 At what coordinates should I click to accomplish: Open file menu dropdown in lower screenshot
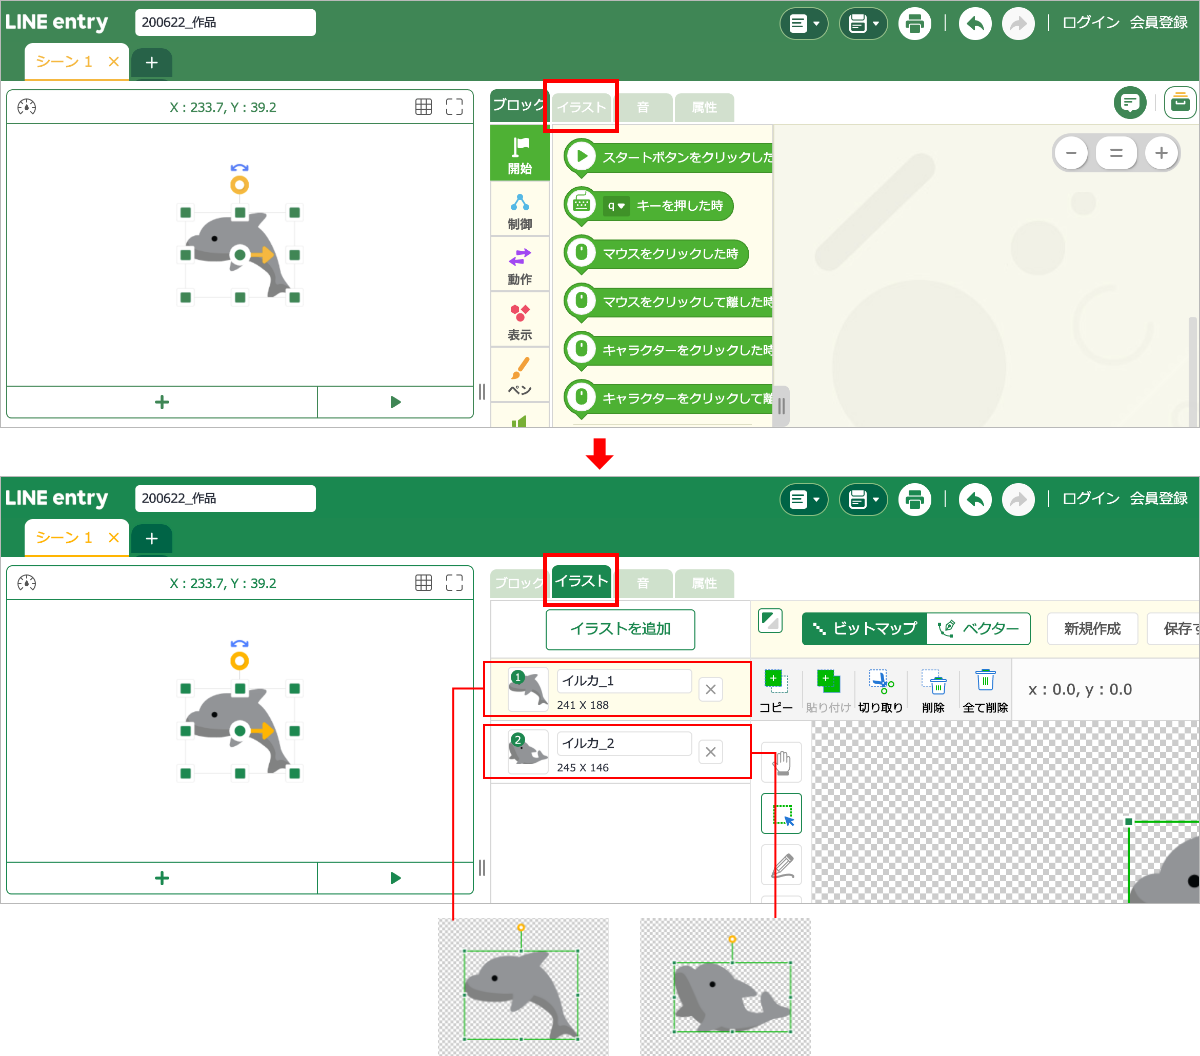(x=804, y=499)
